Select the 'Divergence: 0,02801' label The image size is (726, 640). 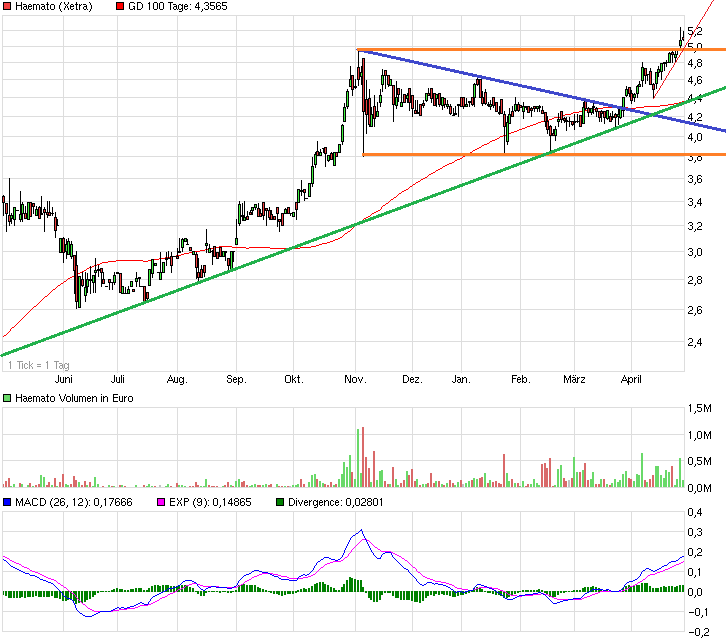(x=336, y=502)
